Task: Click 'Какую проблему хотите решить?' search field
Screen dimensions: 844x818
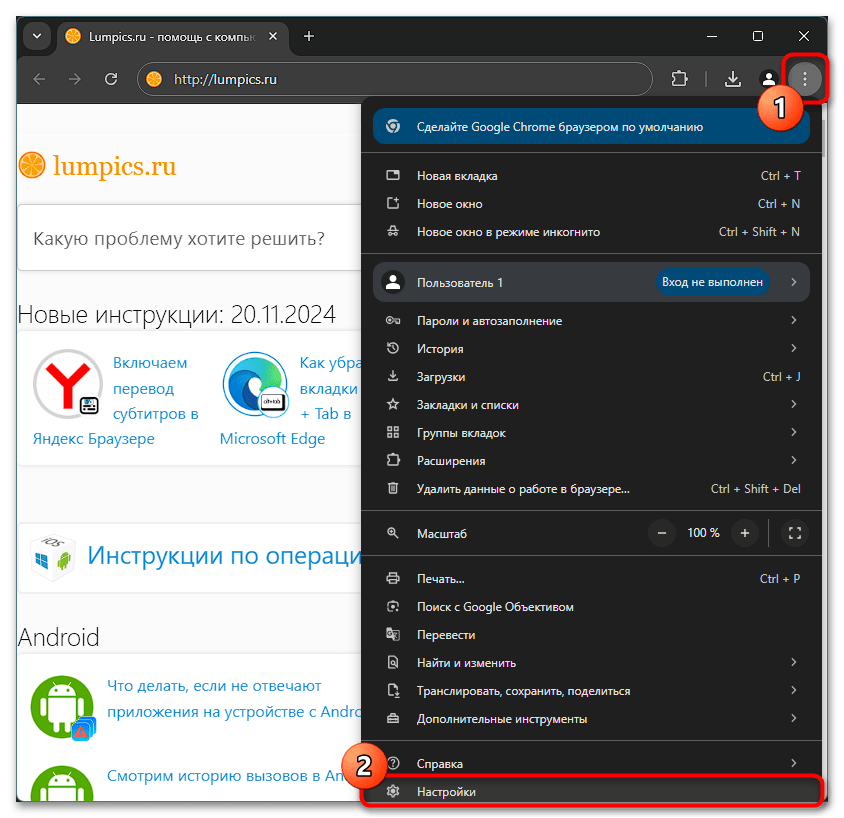Action: point(189,238)
